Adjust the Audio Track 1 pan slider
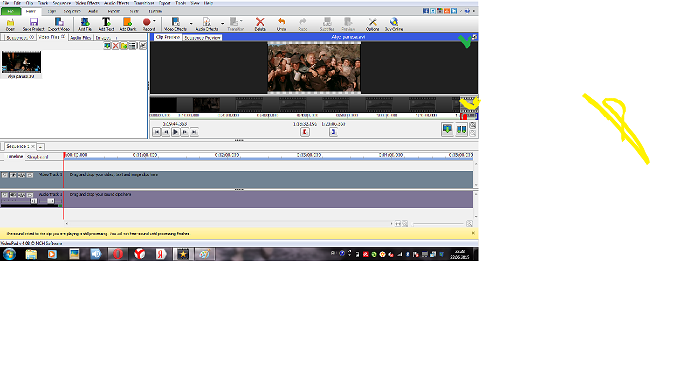 click(50, 201)
